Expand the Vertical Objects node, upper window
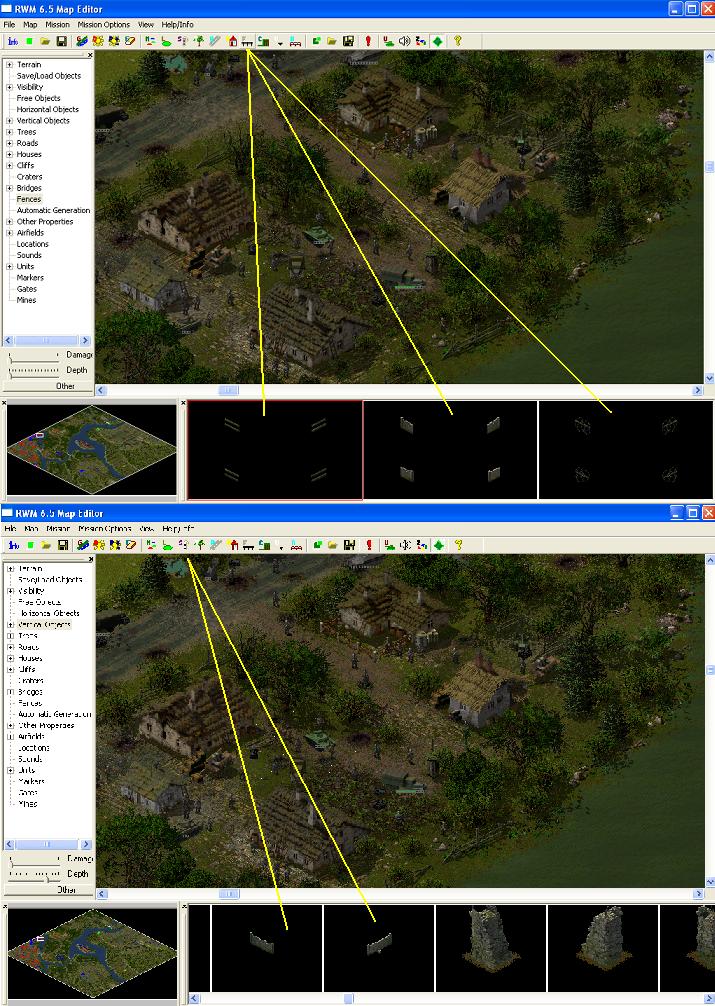The width and height of the screenshot is (715, 1006). (x=10, y=121)
